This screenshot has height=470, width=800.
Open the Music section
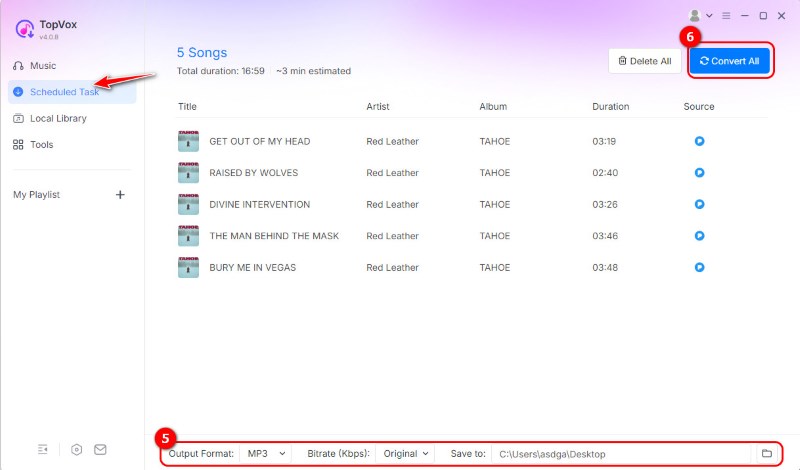click(35, 66)
